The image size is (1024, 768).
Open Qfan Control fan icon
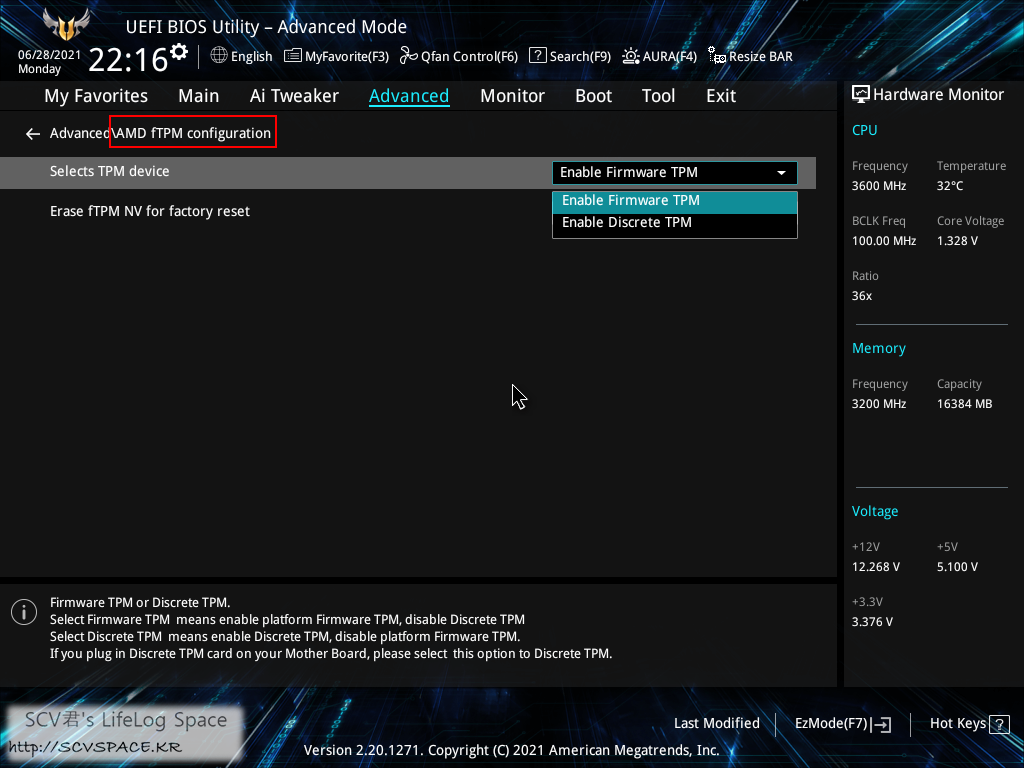(x=409, y=56)
